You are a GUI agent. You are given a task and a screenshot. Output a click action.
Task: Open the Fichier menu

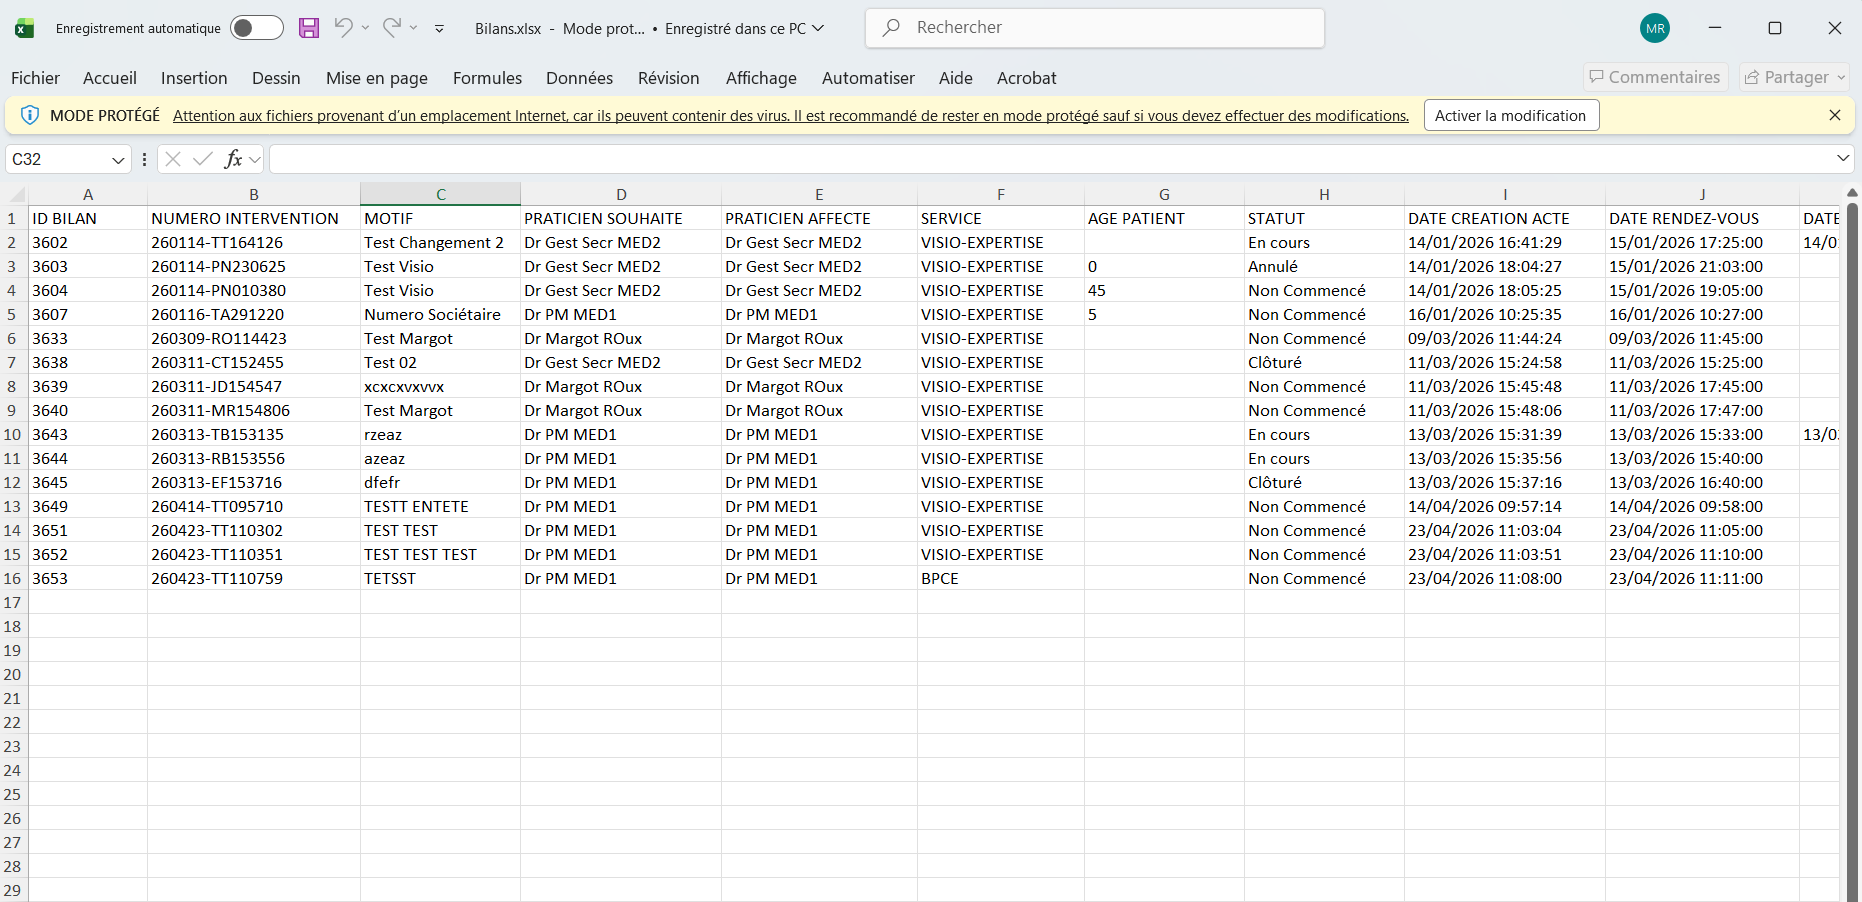(x=35, y=78)
